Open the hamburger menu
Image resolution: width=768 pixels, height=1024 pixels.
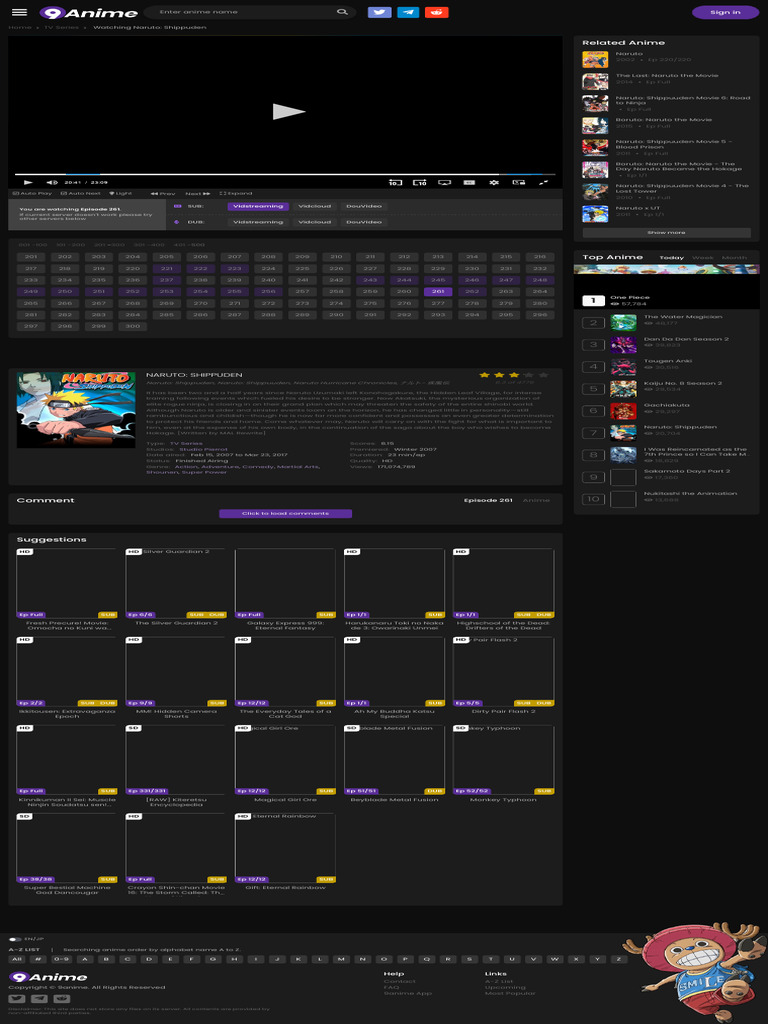click(x=20, y=12)
